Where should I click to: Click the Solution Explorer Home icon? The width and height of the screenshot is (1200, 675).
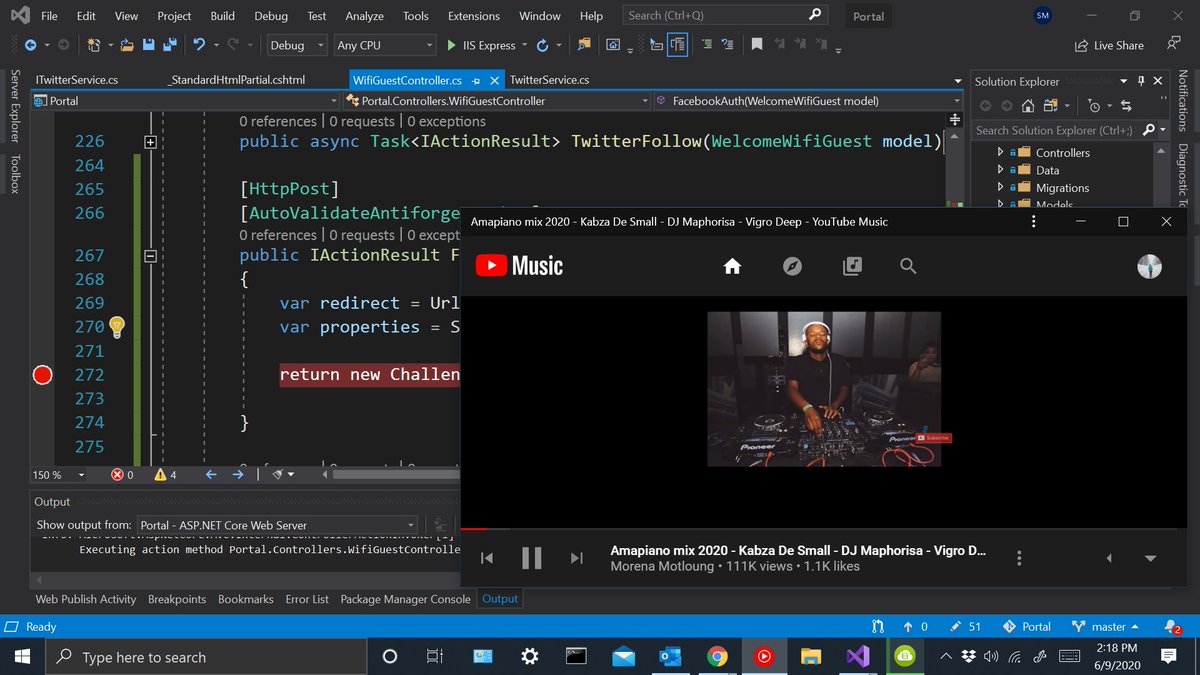point(1028,106)
